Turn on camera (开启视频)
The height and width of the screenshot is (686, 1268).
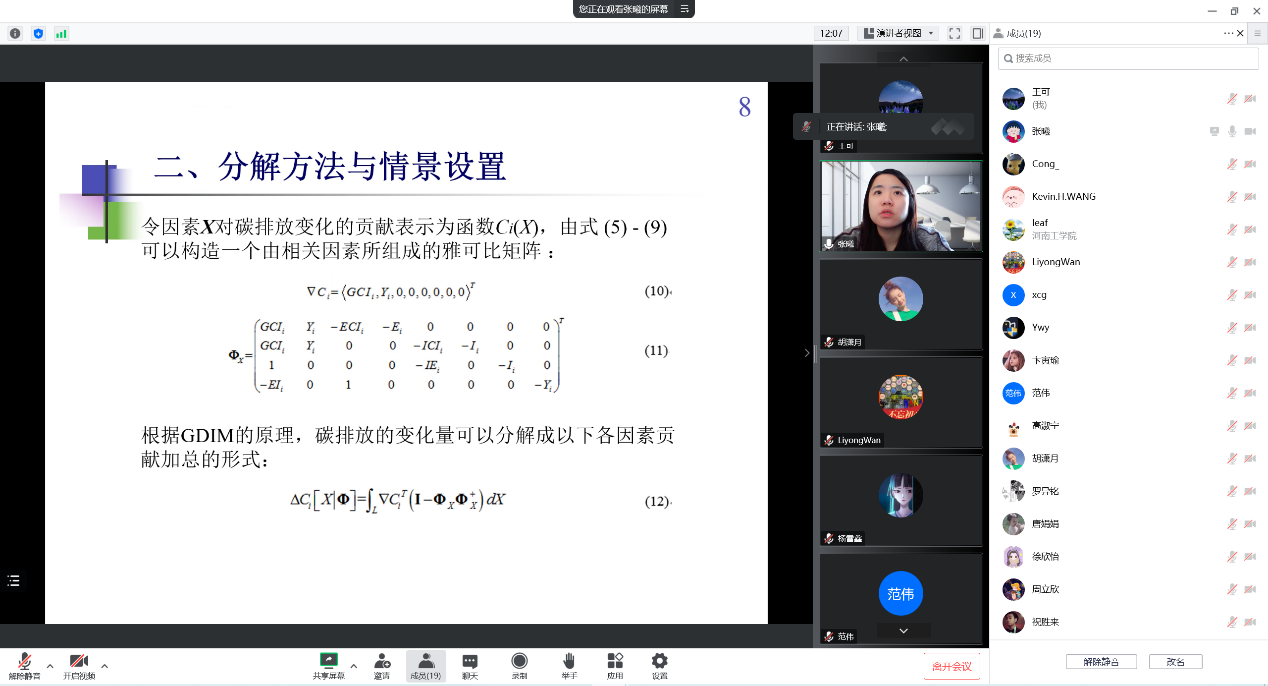pyautogui.click(x=78, y=665)
